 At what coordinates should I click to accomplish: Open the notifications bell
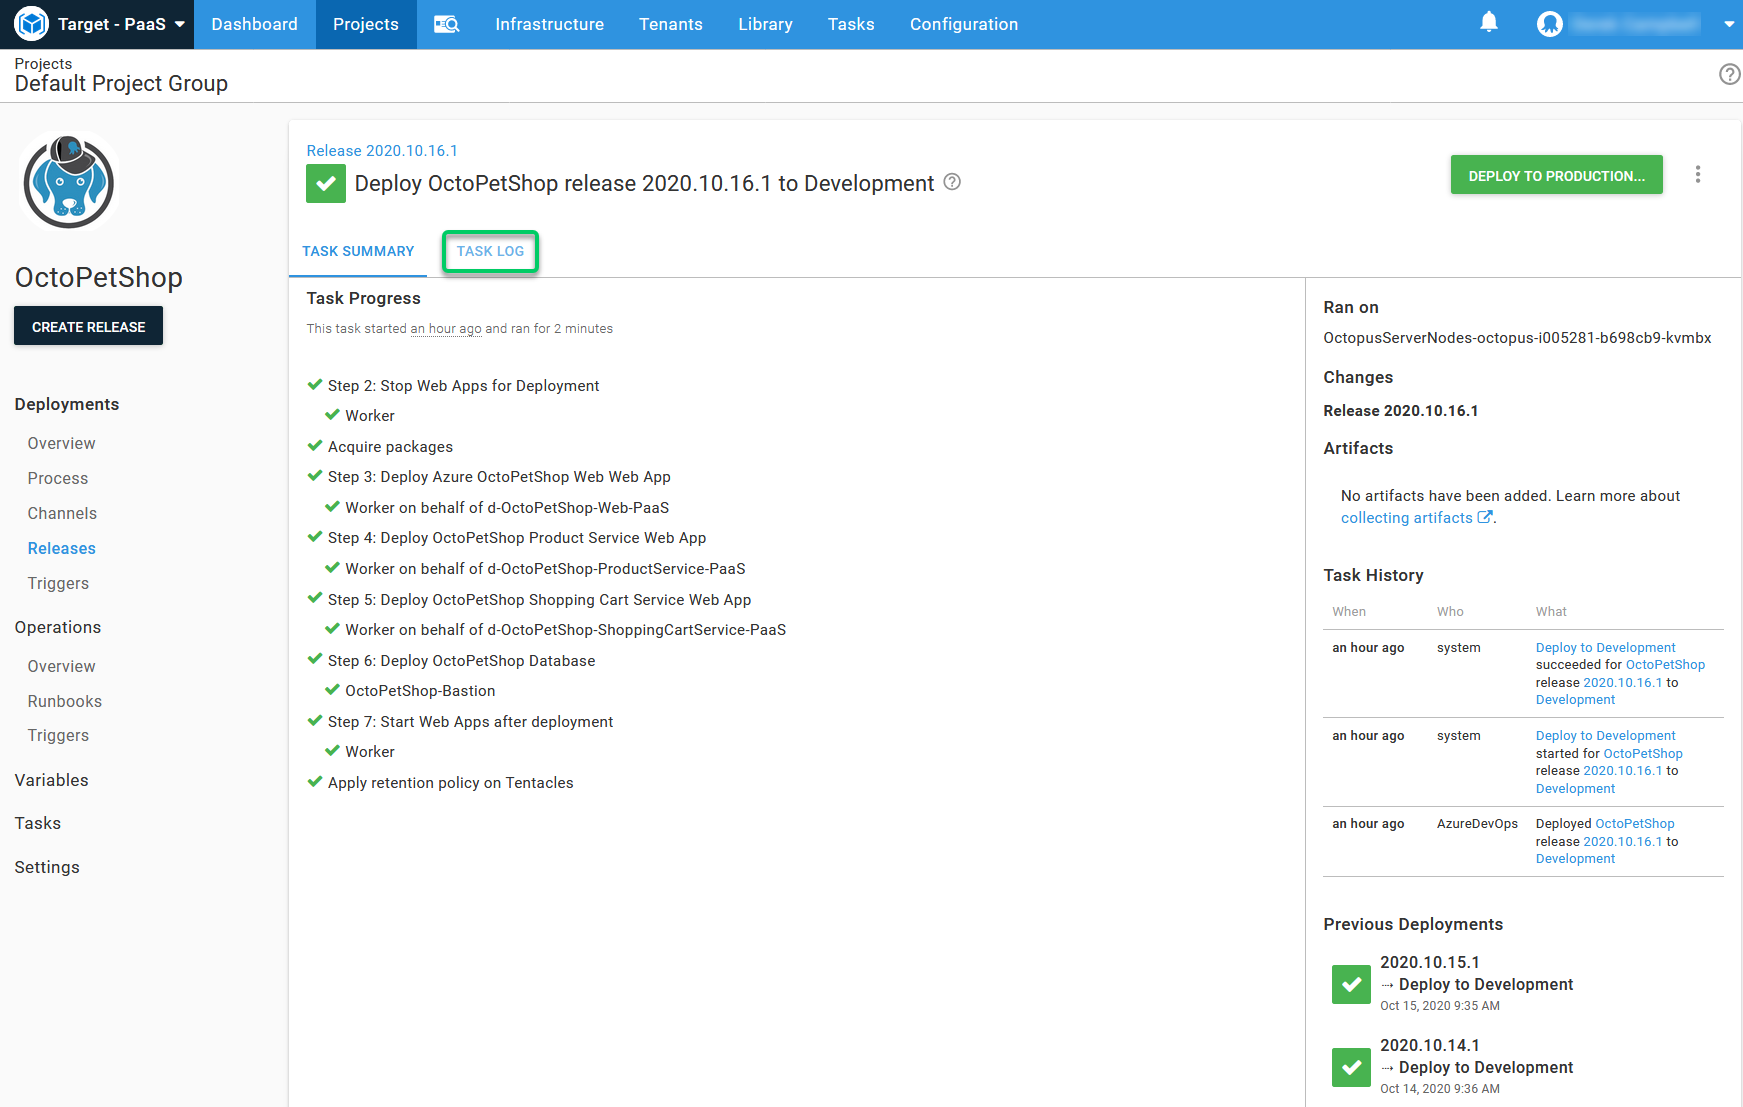point(1488,23)
